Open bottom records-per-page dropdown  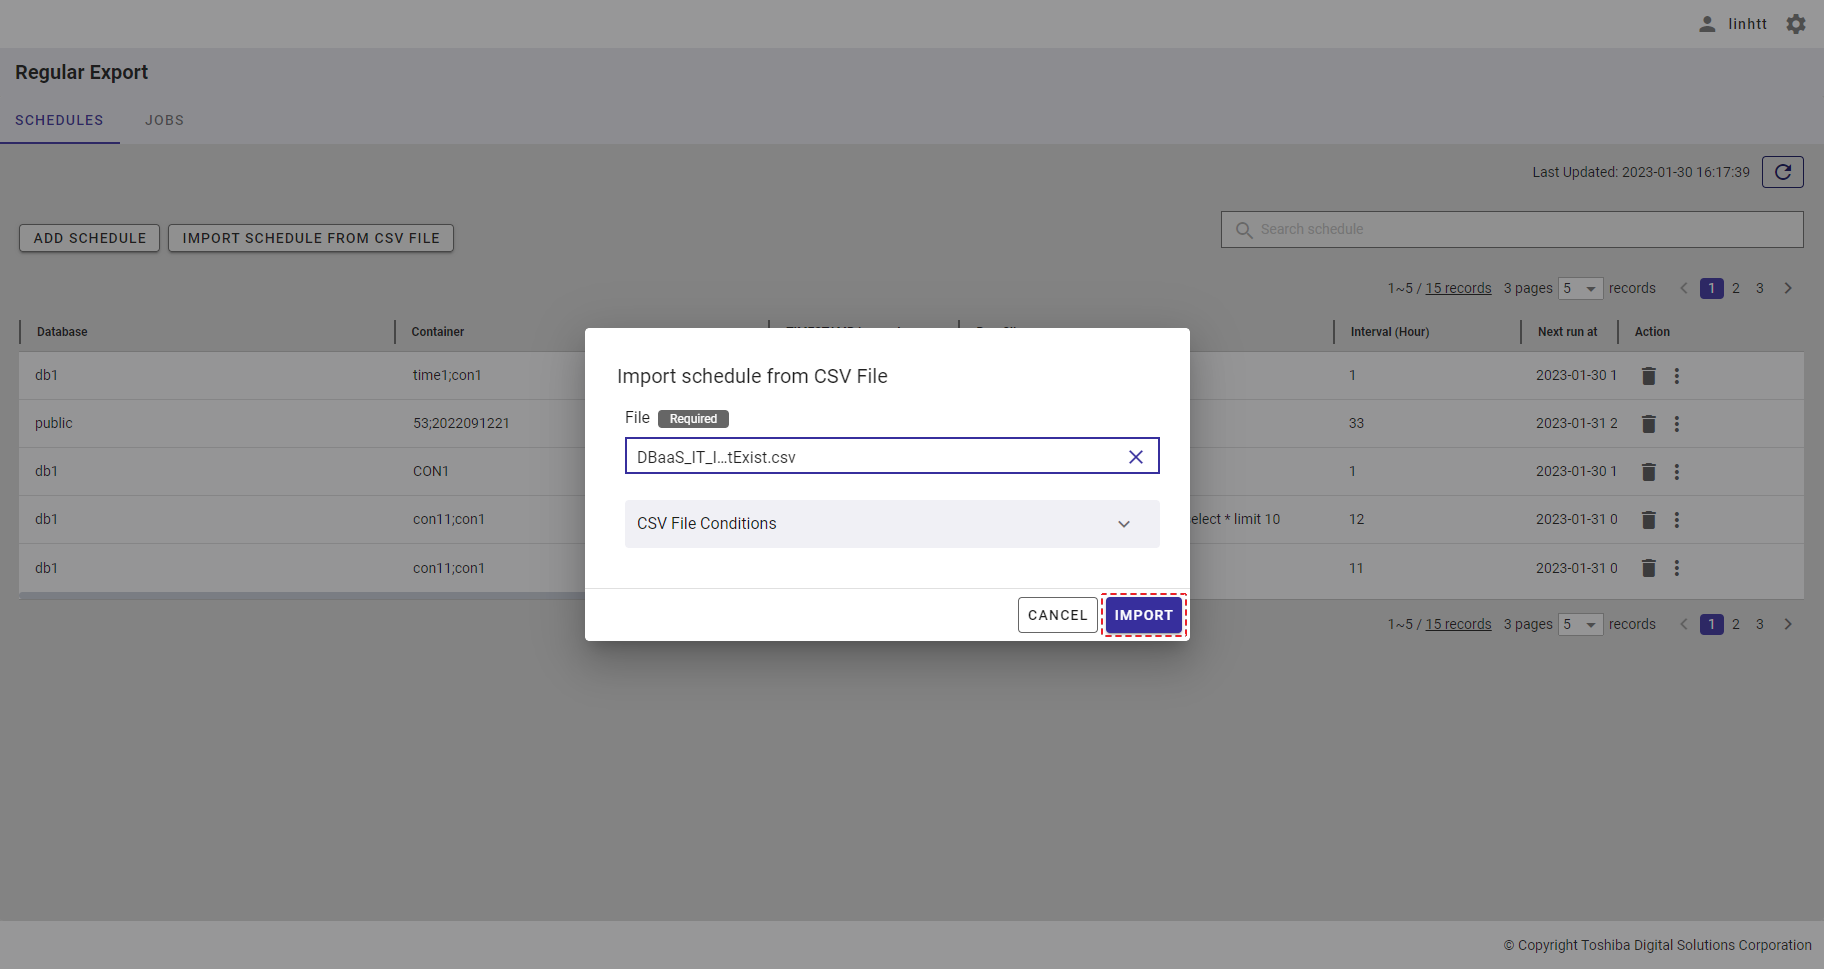(1580, 624)
